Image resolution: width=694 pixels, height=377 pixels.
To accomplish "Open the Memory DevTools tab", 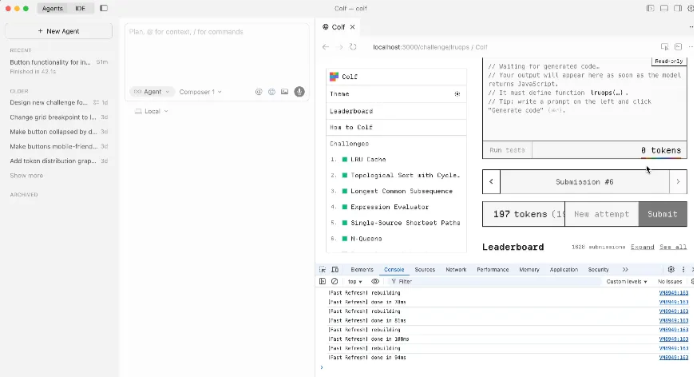I will [529, 269].
